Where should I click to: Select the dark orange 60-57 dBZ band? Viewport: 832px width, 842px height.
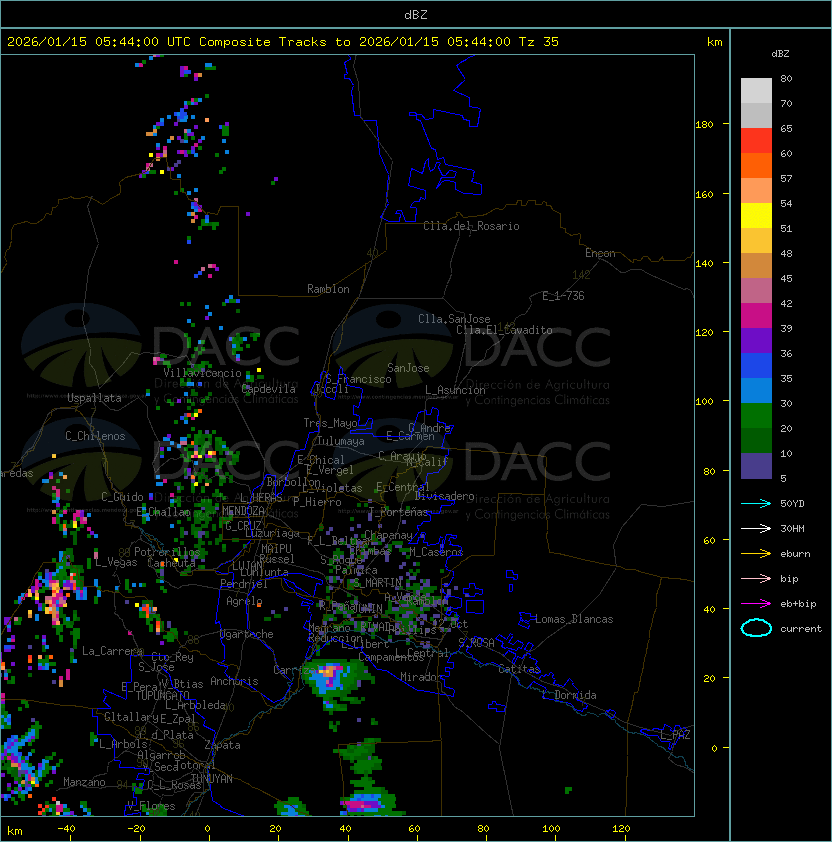(x=756, y=166)
